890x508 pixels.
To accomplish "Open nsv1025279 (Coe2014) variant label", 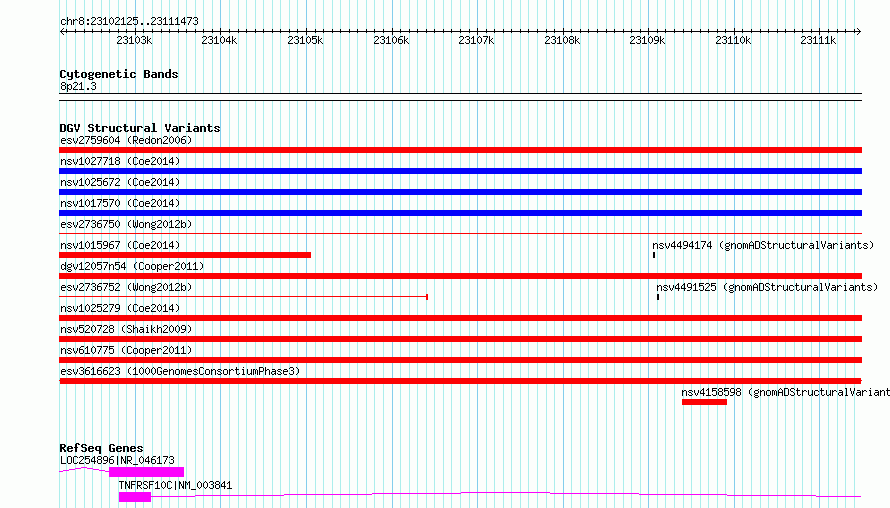I will click(x=120, y=308).
